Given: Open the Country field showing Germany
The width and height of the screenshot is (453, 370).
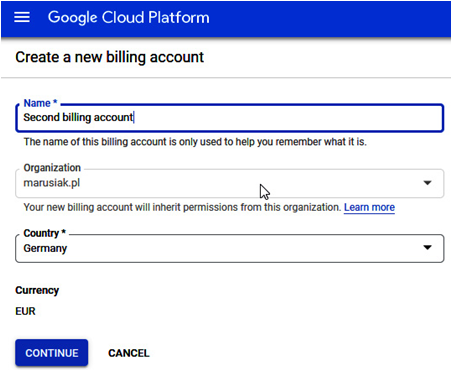Looking at the screenshot, I should point(229,249).
